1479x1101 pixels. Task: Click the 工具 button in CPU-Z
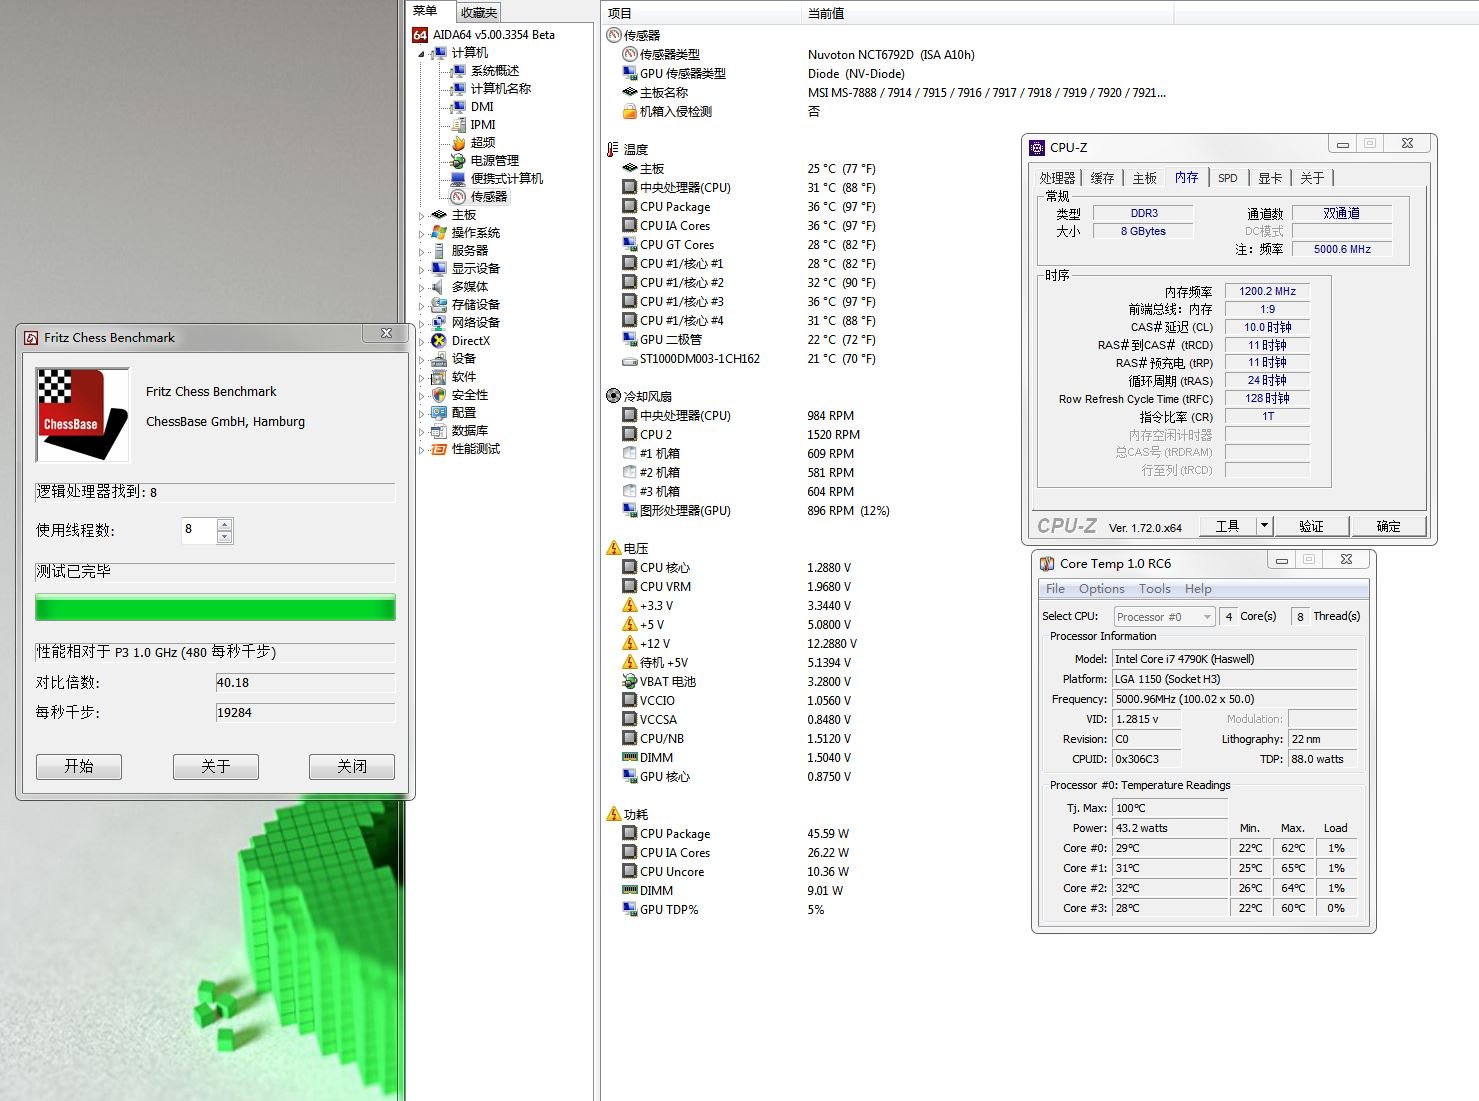click(x=1227, y=526)
